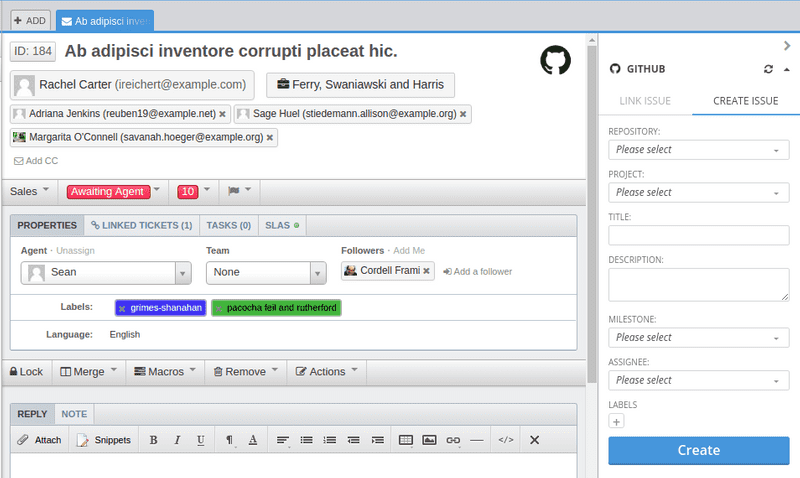
Task: Insert a horizontal rule
Action: click(477, 440)
